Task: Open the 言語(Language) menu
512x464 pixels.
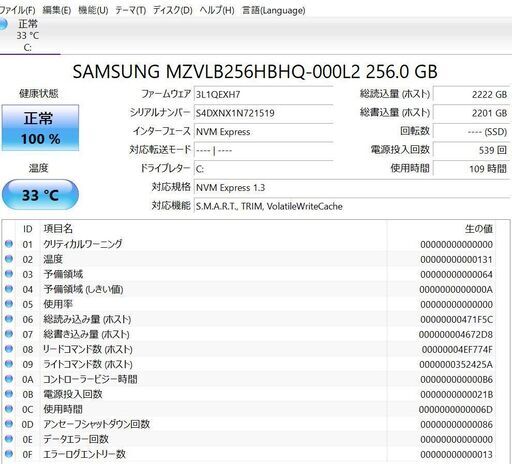Action: (273, 10)
